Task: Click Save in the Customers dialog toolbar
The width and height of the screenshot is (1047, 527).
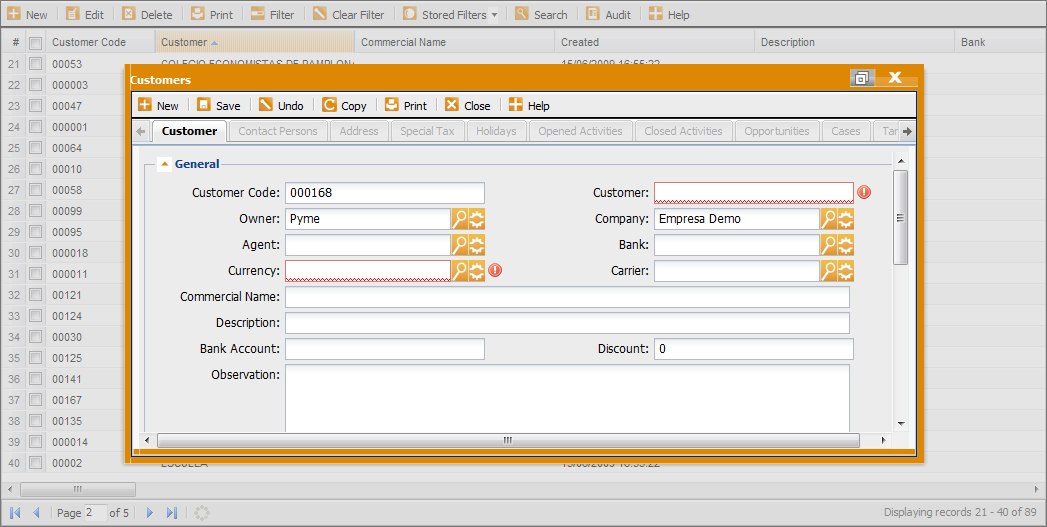Action: click(x=218, y=106)
